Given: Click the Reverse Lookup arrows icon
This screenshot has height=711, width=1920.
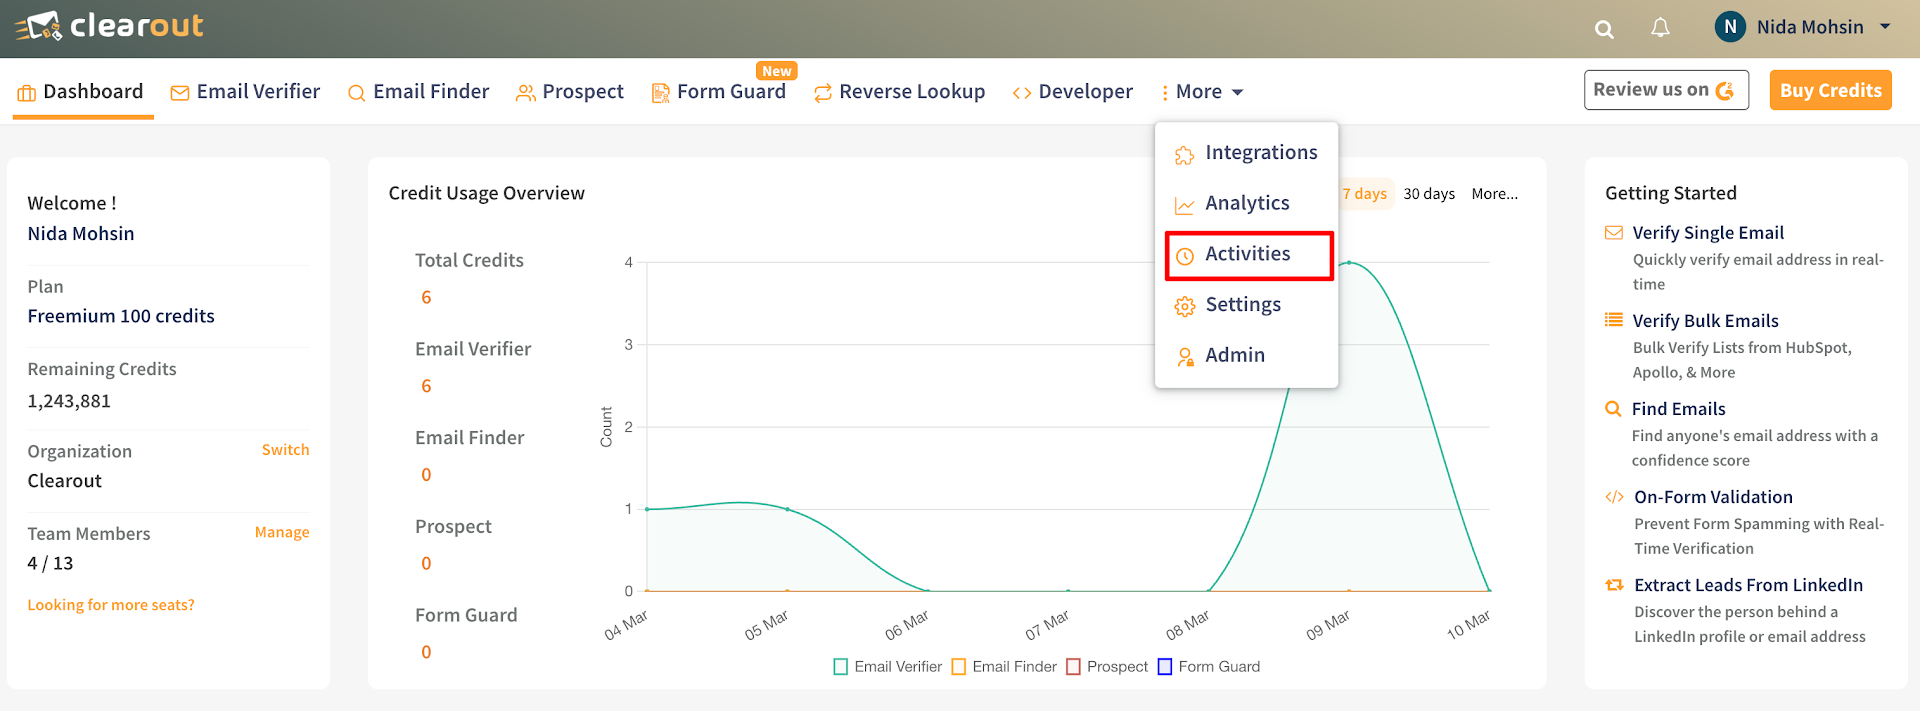Looking at the screenshot, I should 823,93.
